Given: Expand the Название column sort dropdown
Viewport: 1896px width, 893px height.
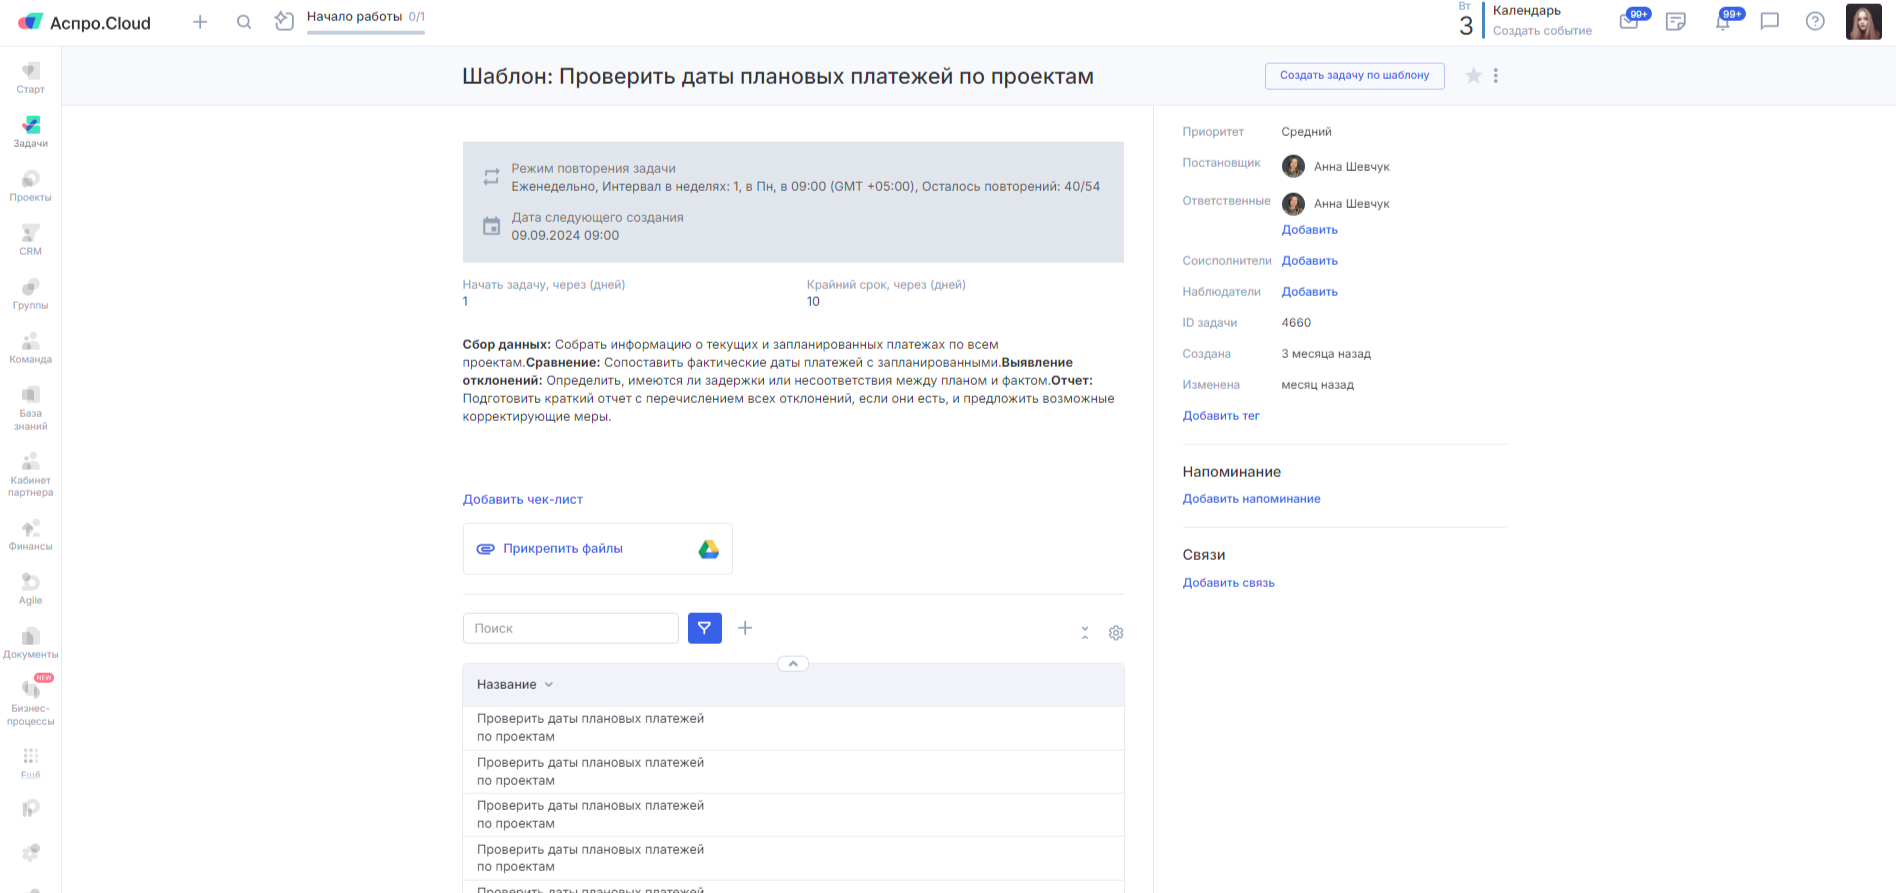Looking at the screenshot, I should tap(549, 685).
